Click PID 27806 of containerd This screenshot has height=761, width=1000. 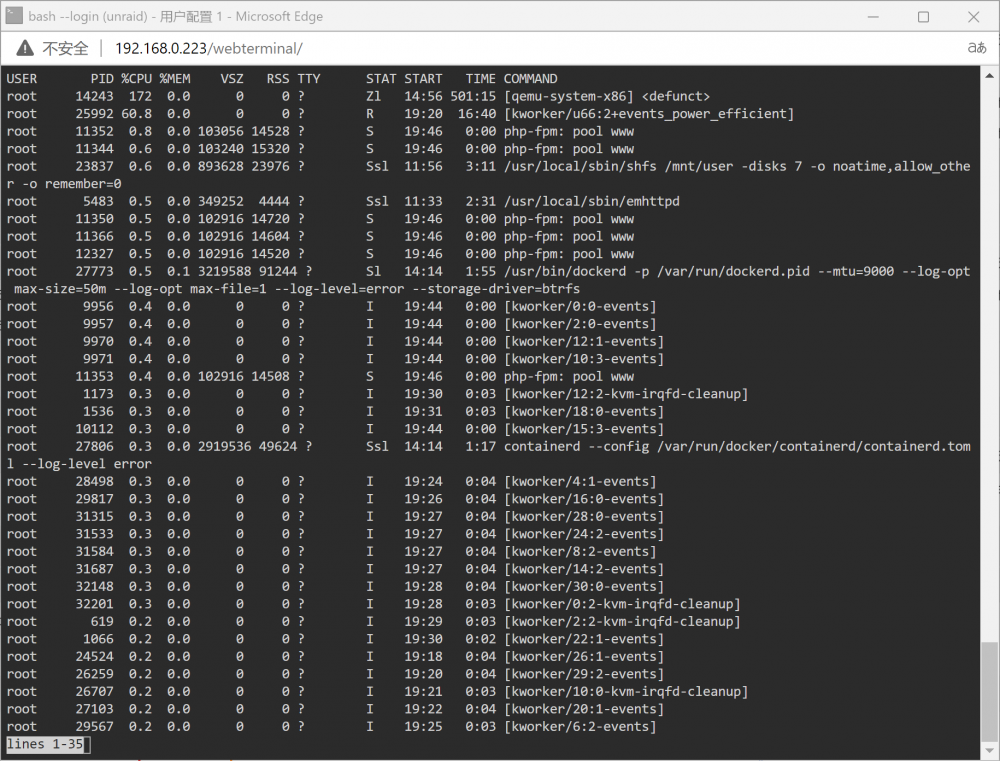click(94, 447)
